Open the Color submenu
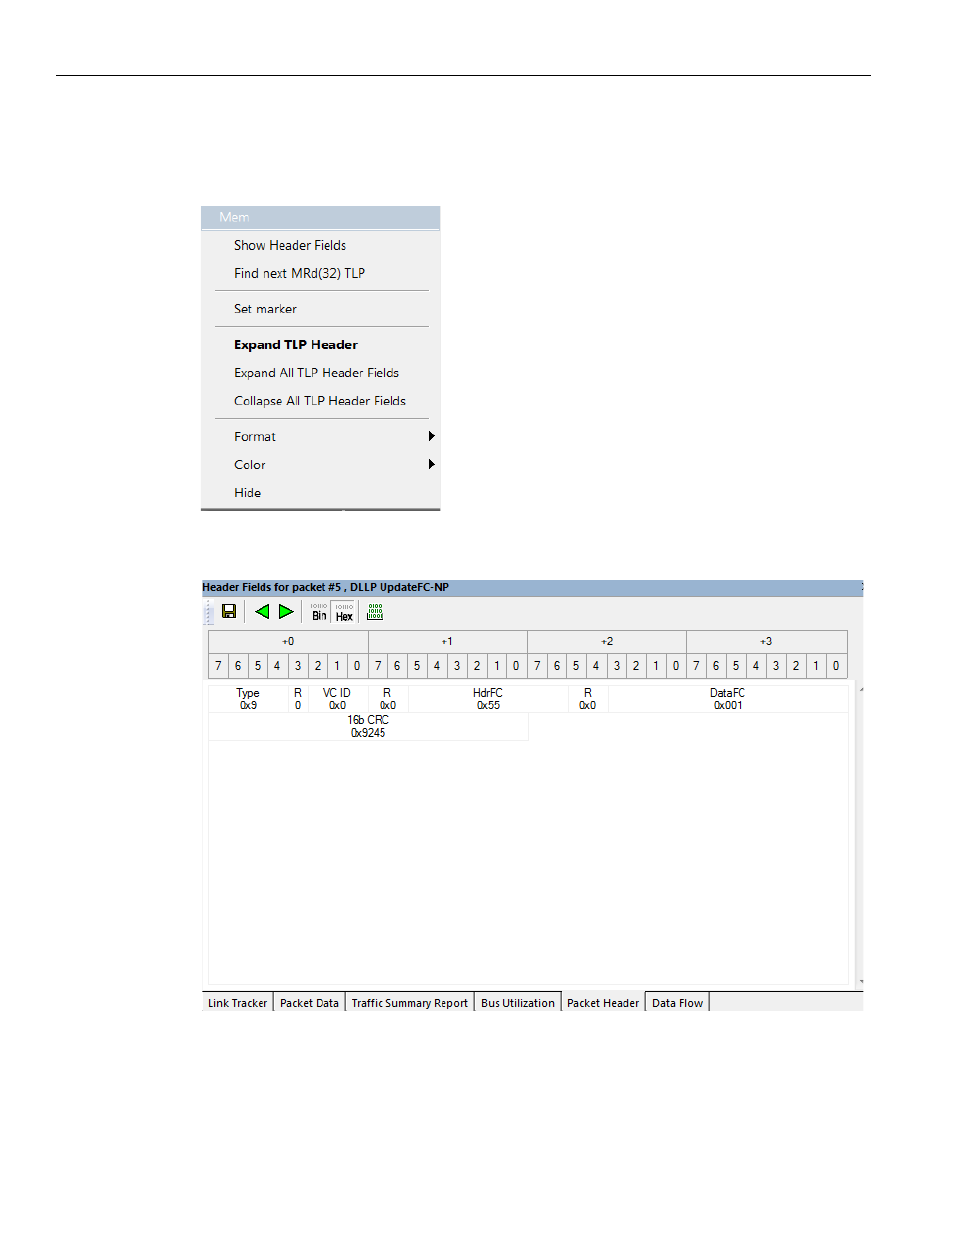This screenshot has height=1235, width=954. pos(320,465)
